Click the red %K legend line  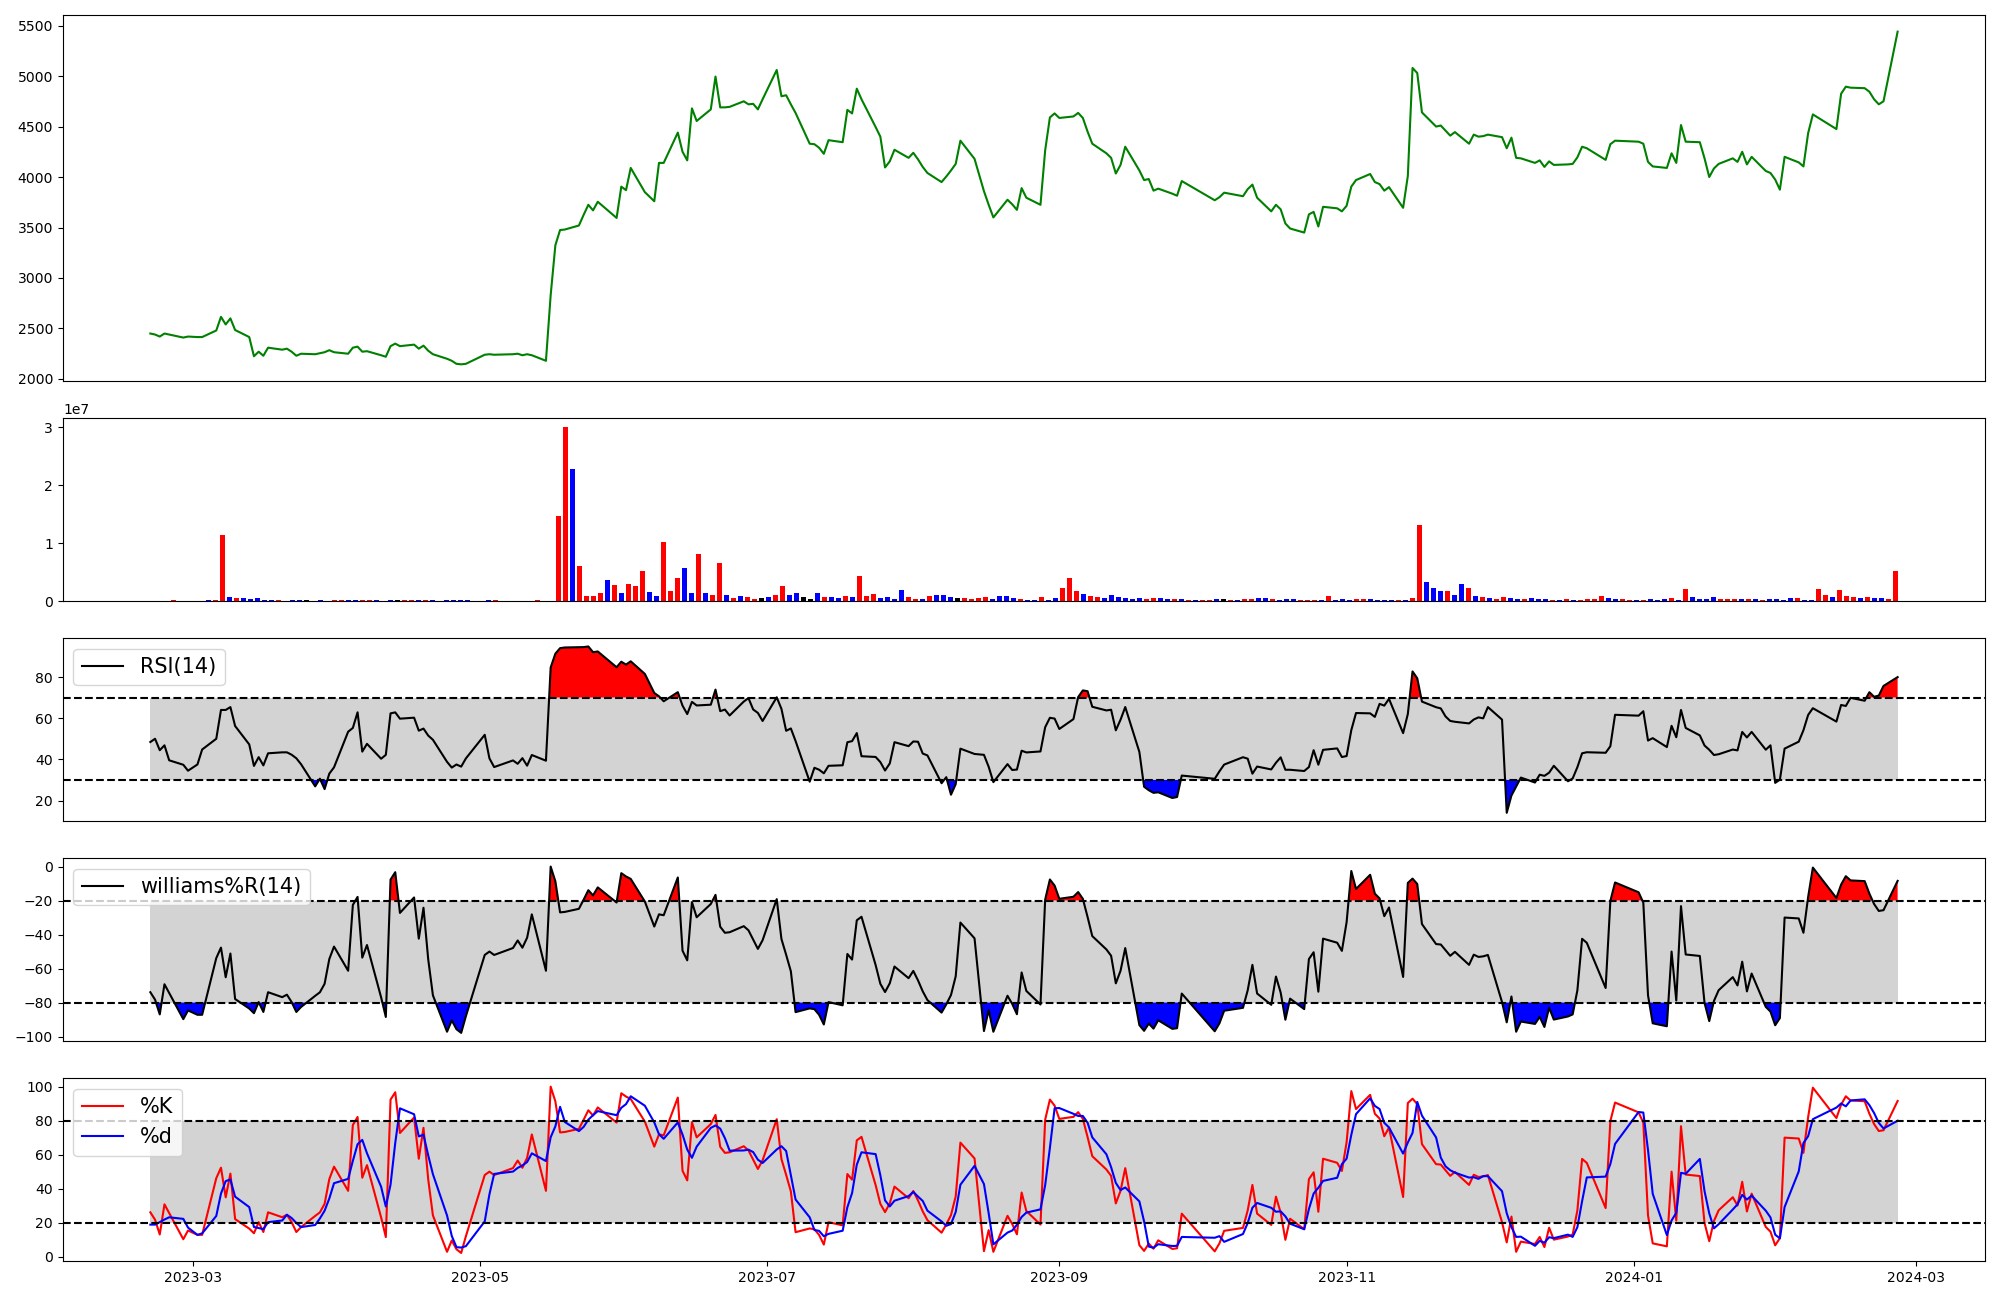[x=102, y=1106]
